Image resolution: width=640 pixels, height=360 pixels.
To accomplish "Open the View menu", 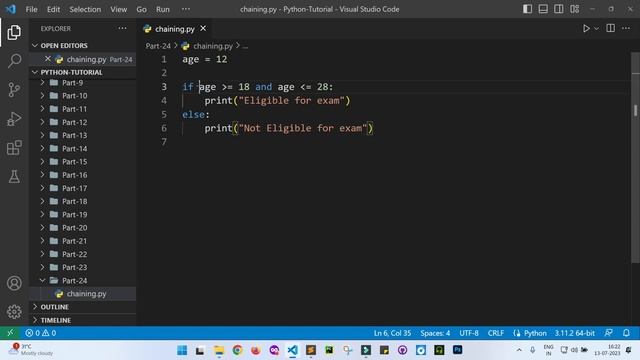I will 118,9.
